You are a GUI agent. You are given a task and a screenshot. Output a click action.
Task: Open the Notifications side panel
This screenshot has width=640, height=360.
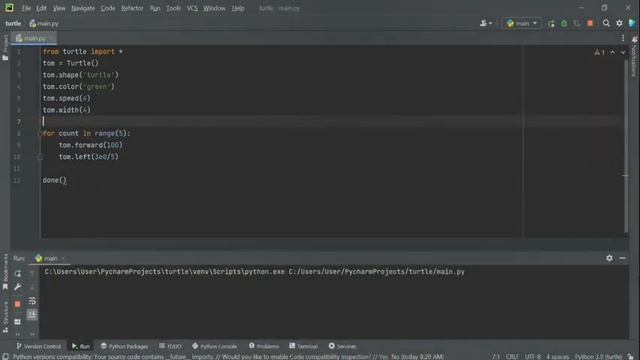634,56
